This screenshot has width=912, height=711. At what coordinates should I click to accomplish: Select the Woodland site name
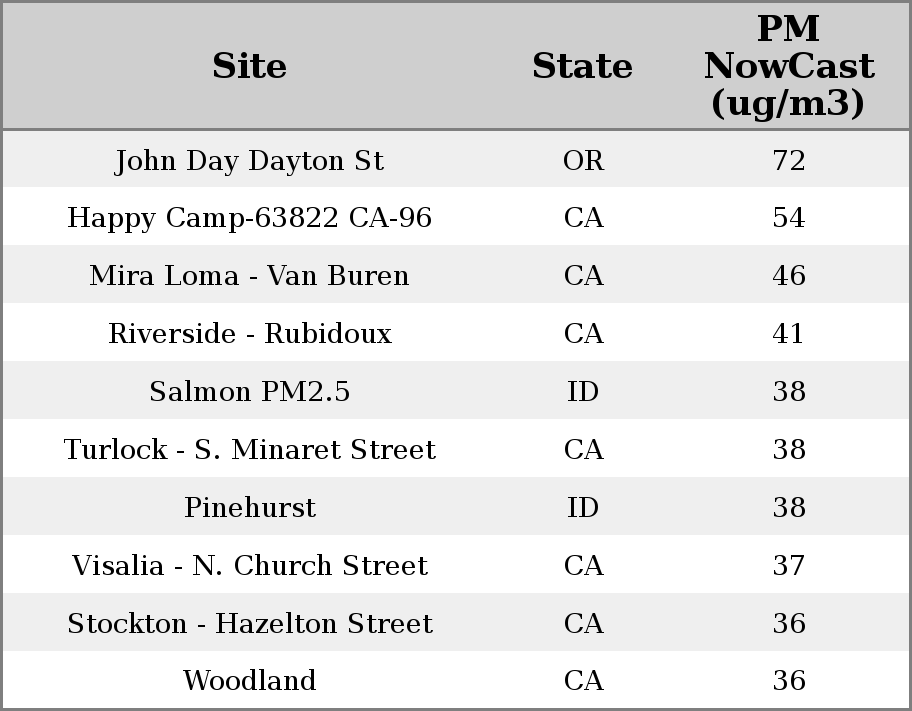pos(249,681)
